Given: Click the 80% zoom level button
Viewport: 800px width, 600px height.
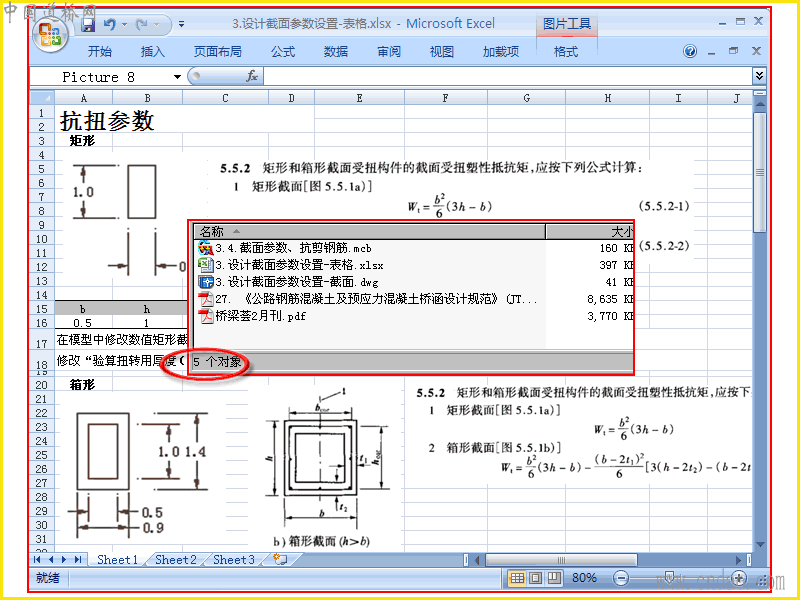Looking at the screenshot, I should coord(584,578).
